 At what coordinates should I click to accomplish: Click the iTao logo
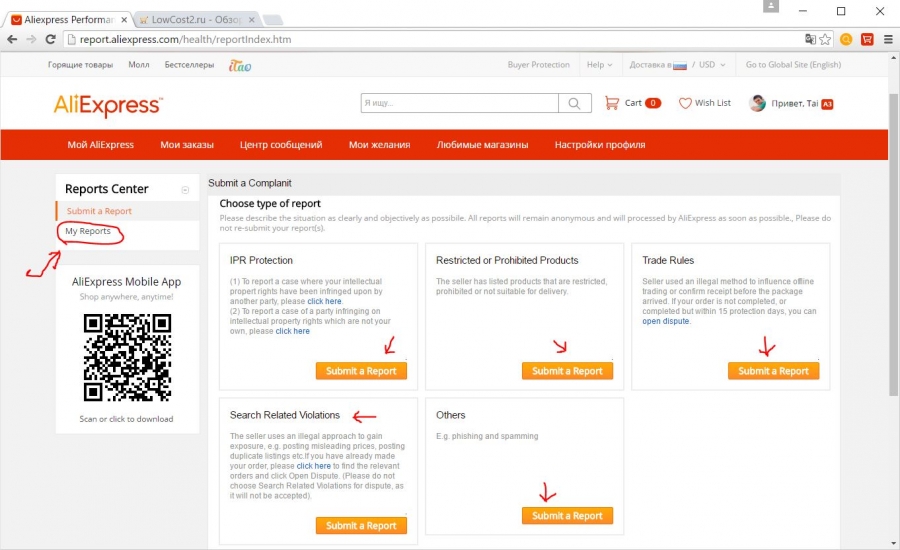(x=240, y=65)
